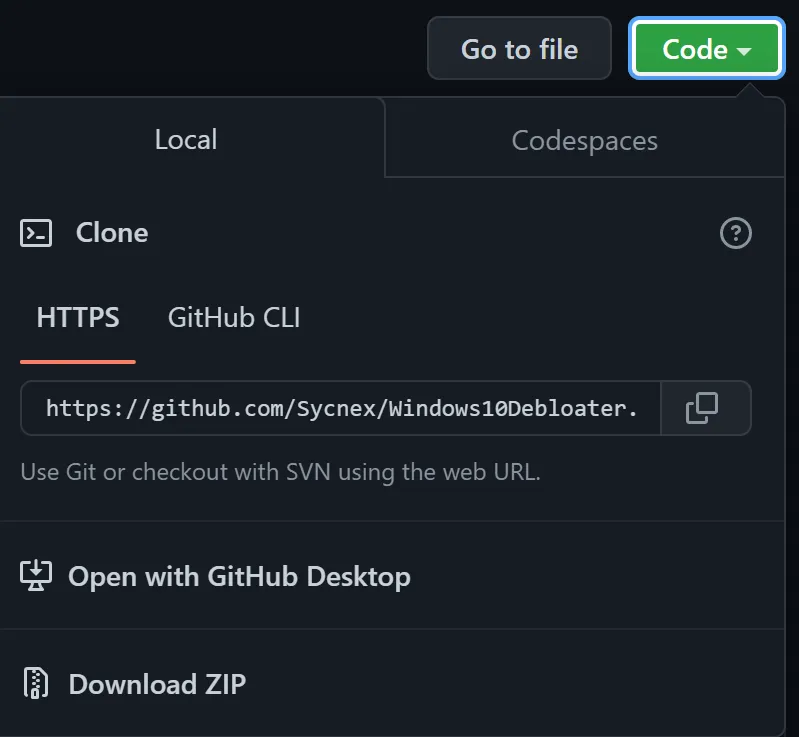Click the zipped file icon
The width and height of the screenshot is (799, 737).
coord(36,682)
